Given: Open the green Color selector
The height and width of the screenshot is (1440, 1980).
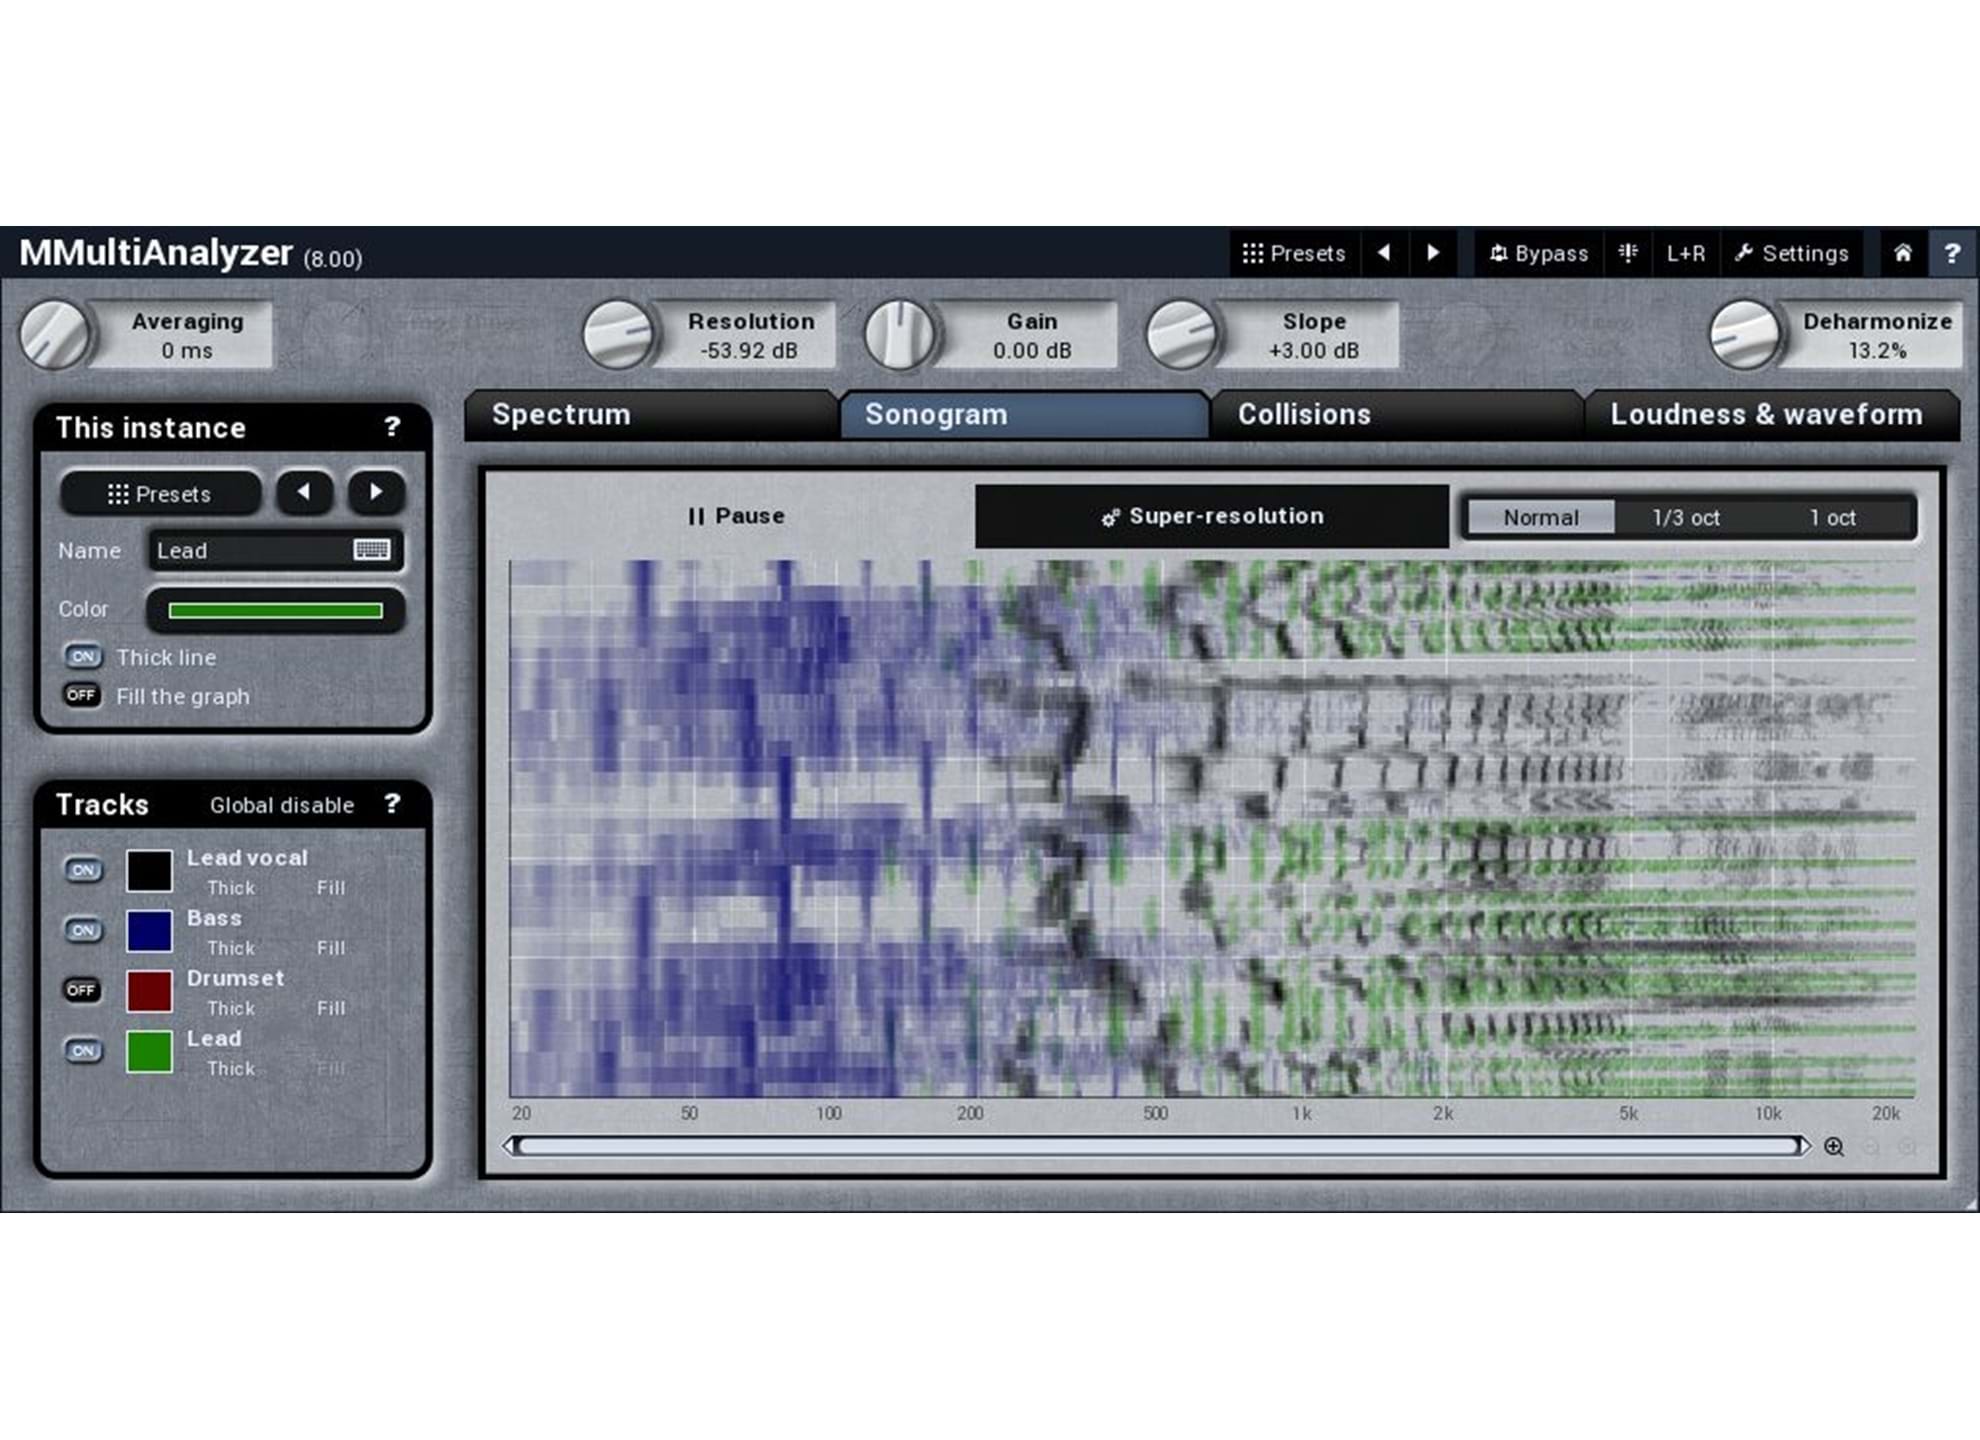Looking at the screenshot, I should tap(276, 610).
